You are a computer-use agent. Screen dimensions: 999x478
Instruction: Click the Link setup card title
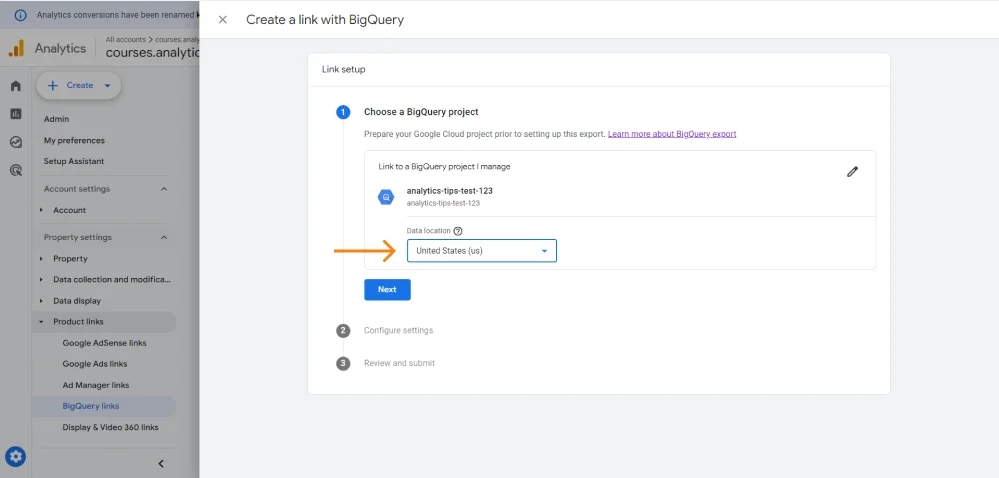[x=344, y=69]
